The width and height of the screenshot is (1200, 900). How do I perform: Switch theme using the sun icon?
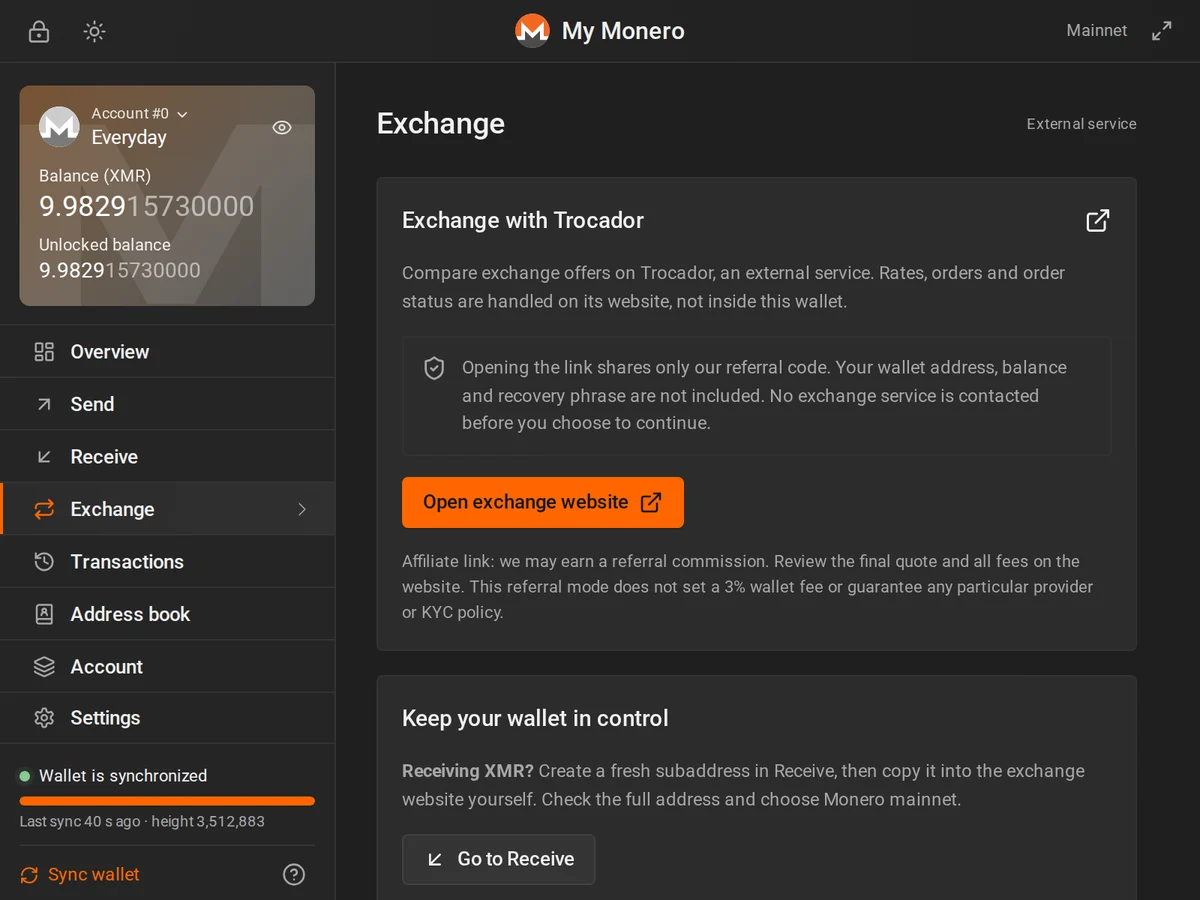click(94, 31)
